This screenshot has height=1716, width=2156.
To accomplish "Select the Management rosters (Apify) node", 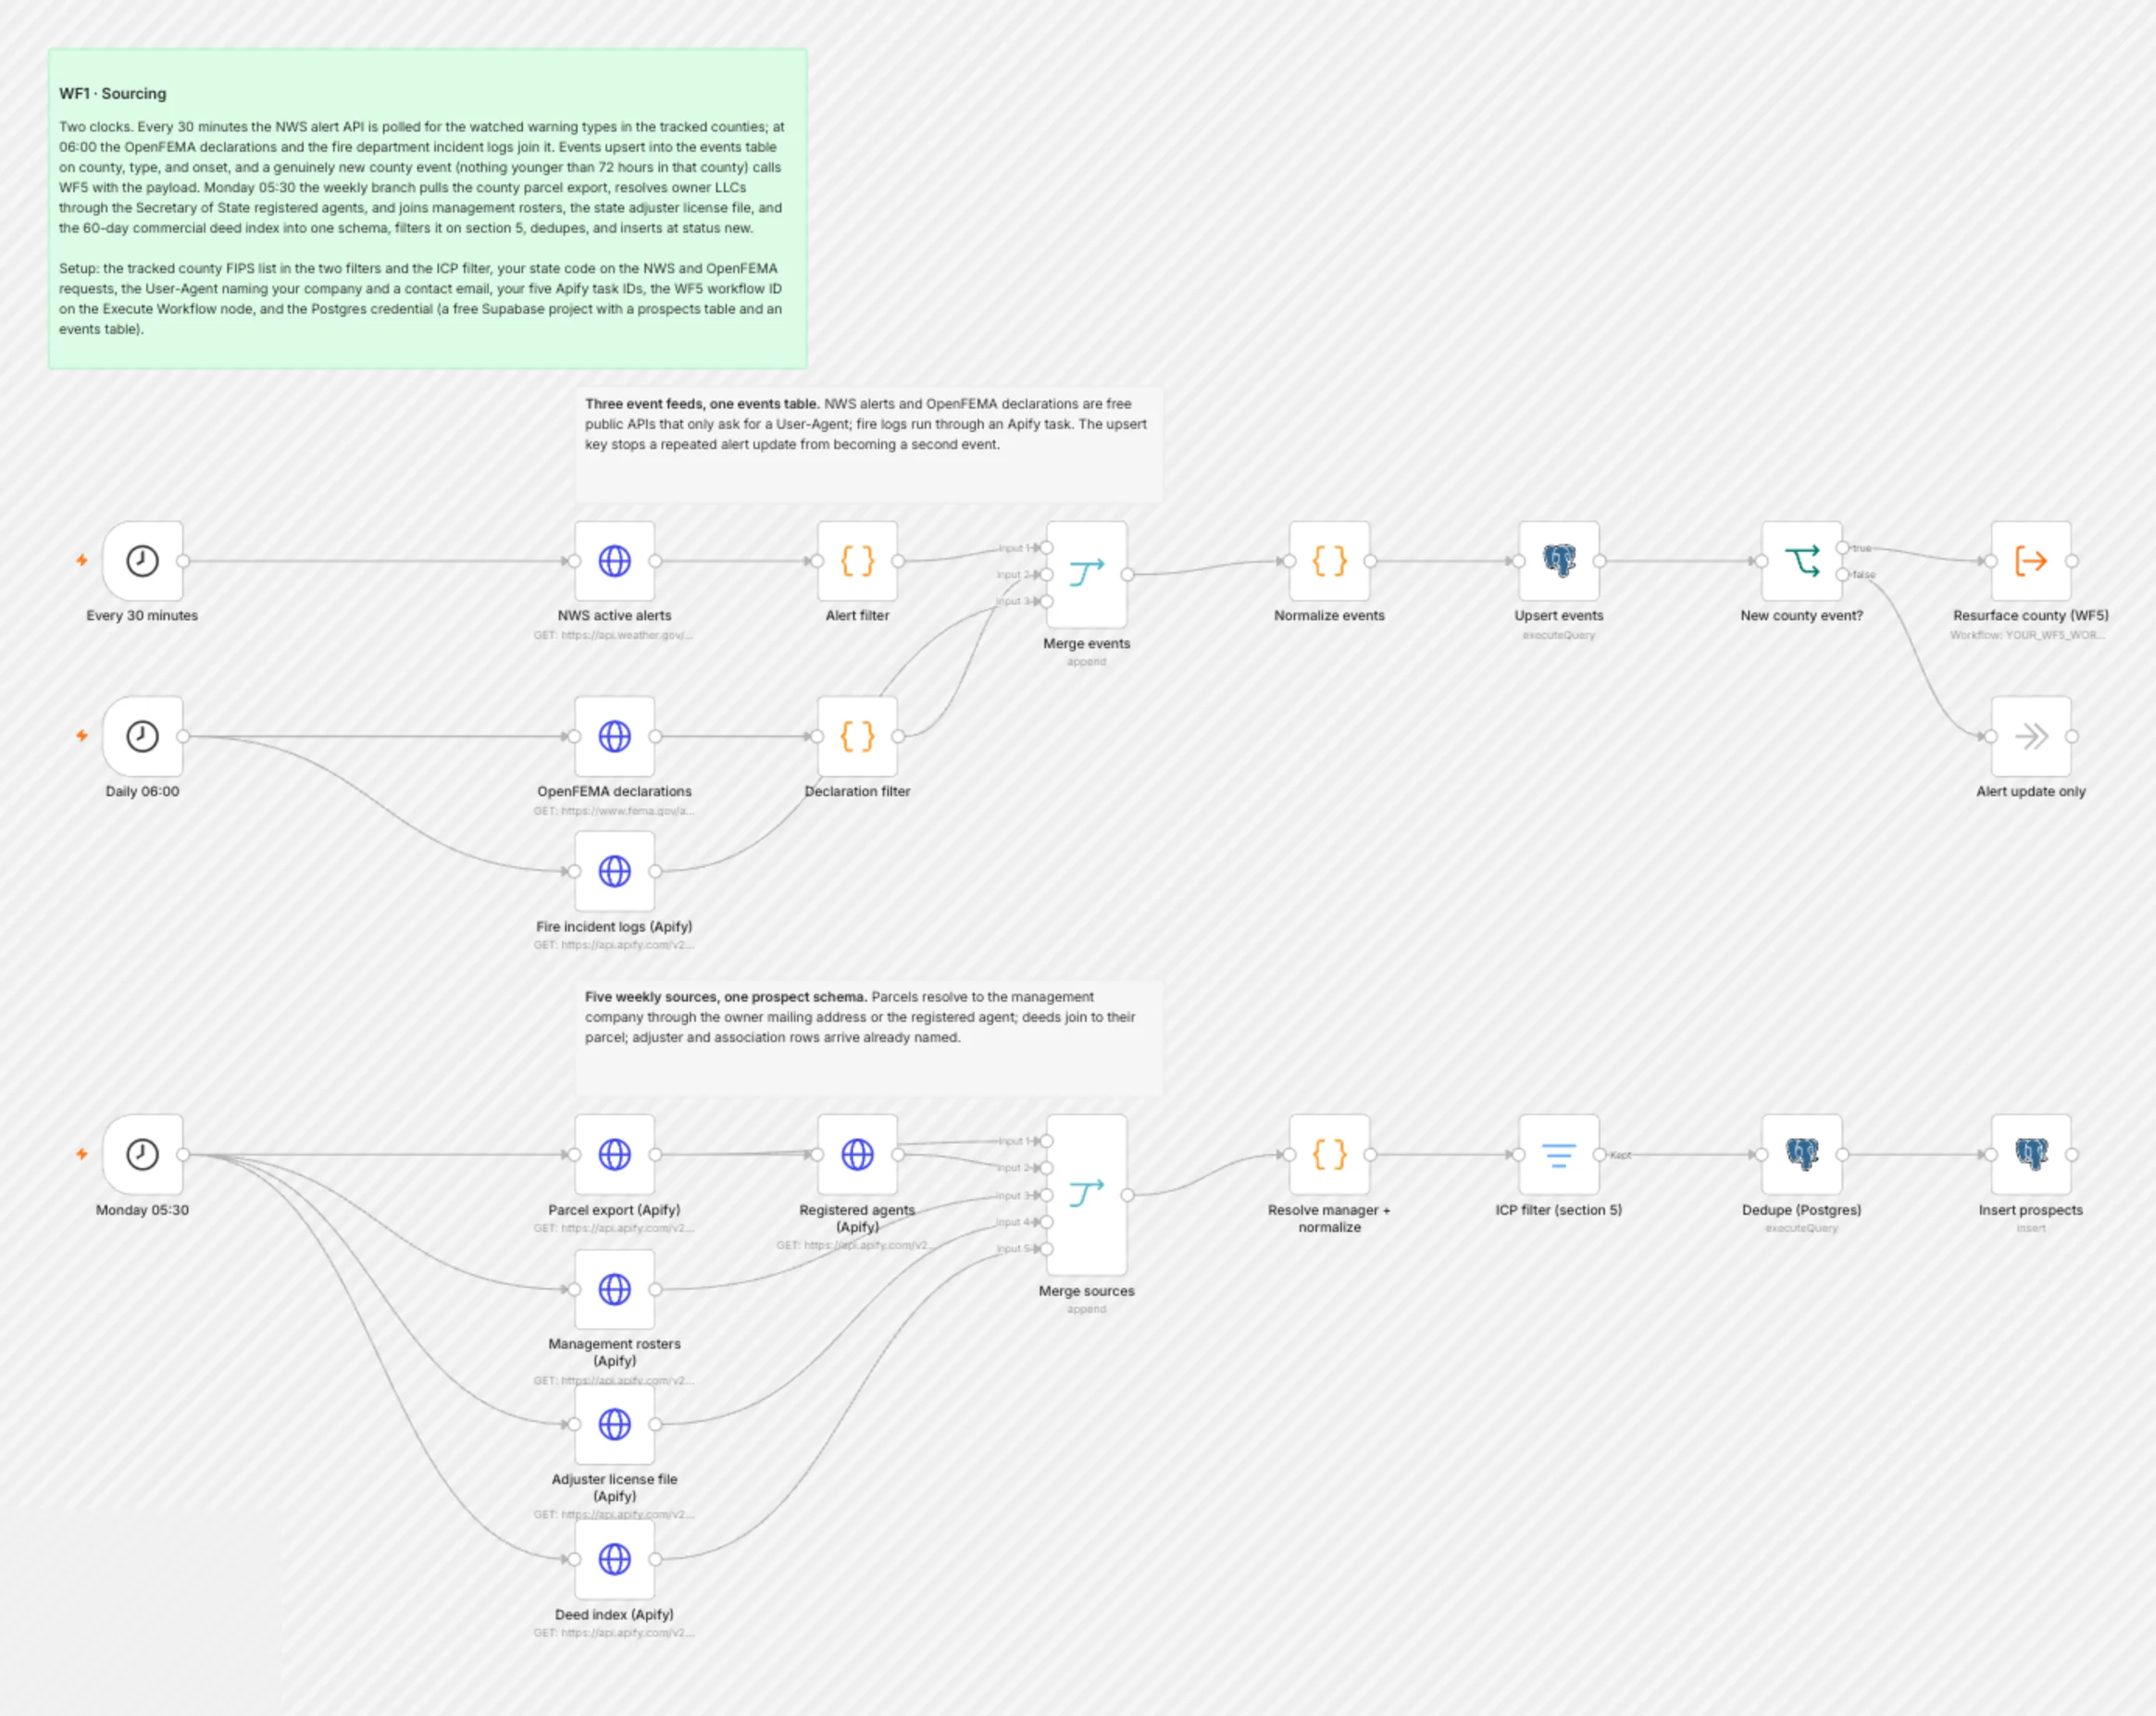I will 614,1289.
